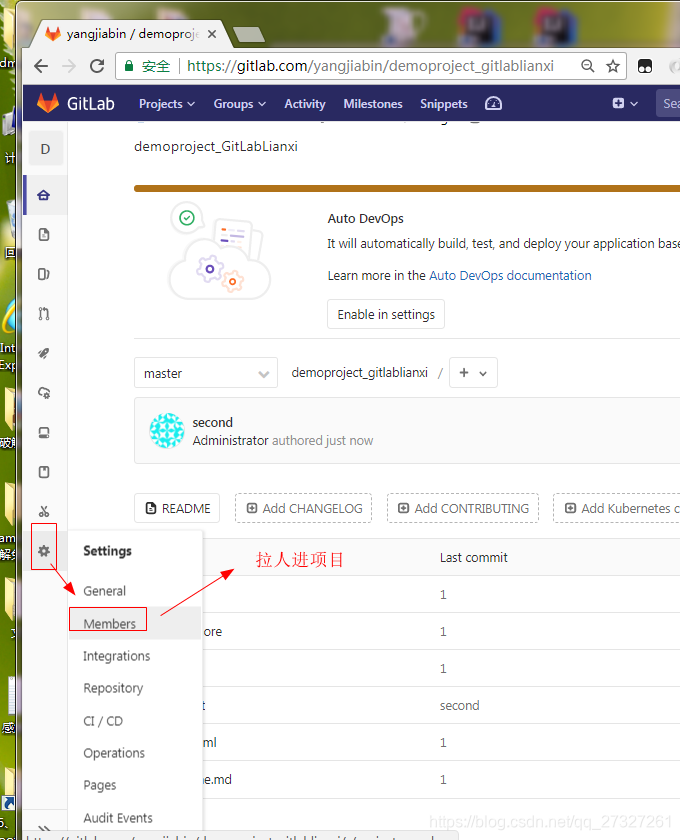Expand the new item plus dropdown in navbar

625,103
